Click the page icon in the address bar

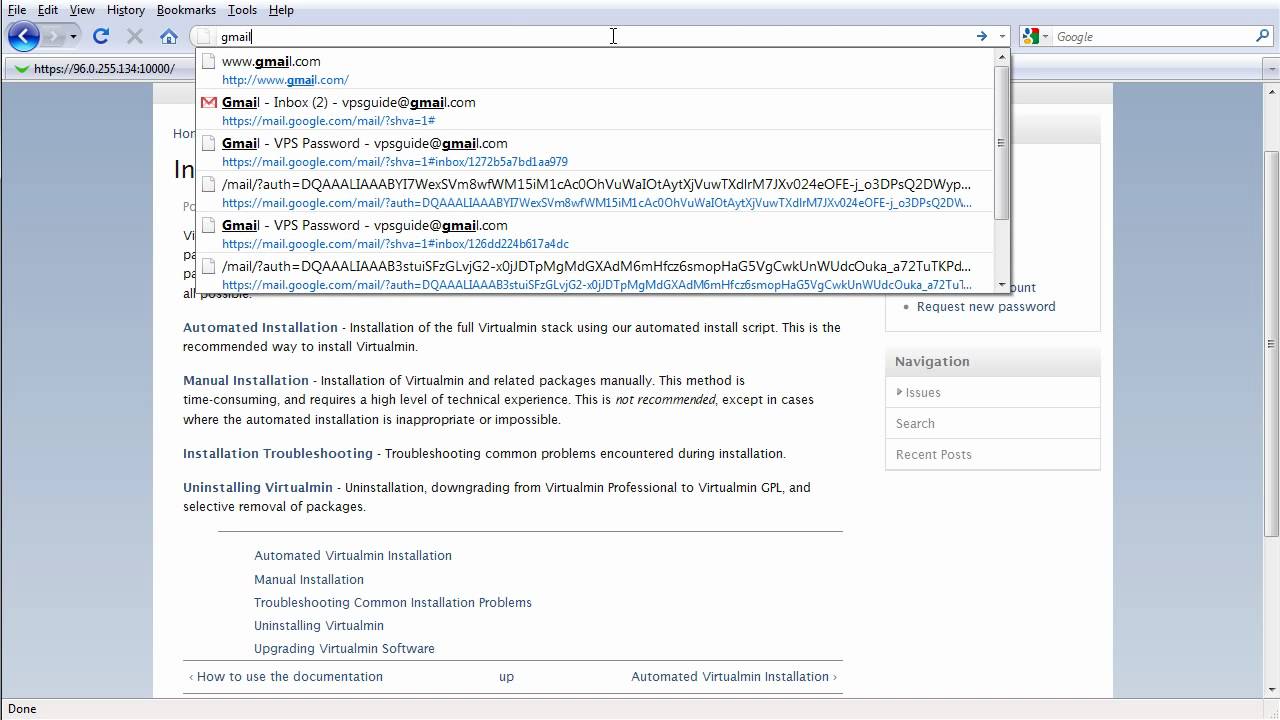click(x=204, y=37)
